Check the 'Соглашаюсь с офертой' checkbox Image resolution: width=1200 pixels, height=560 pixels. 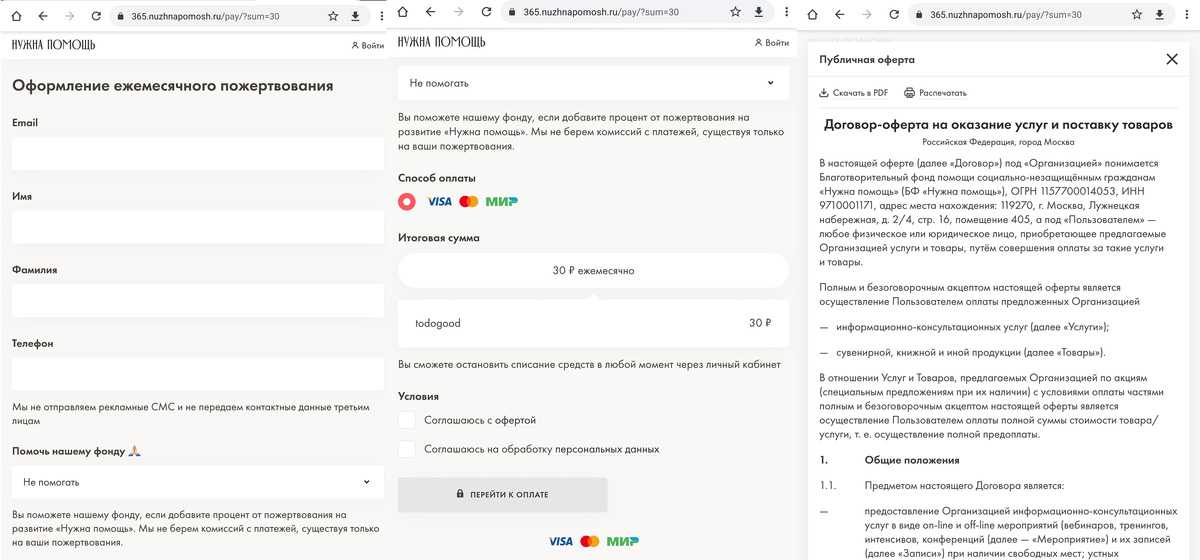click(x=407, y=420)
